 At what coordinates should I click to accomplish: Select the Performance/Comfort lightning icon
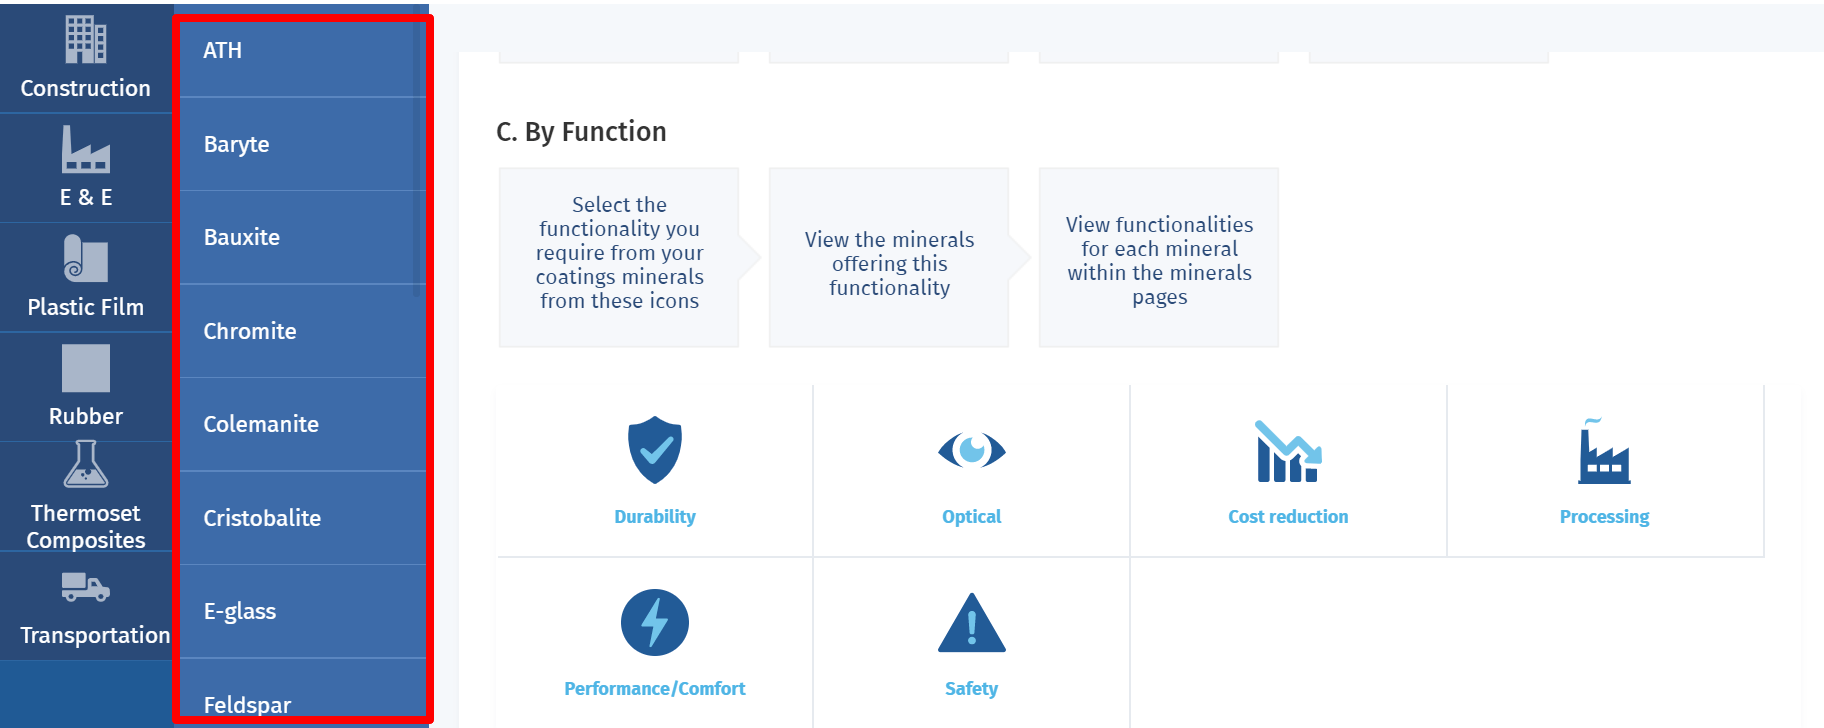655,622
